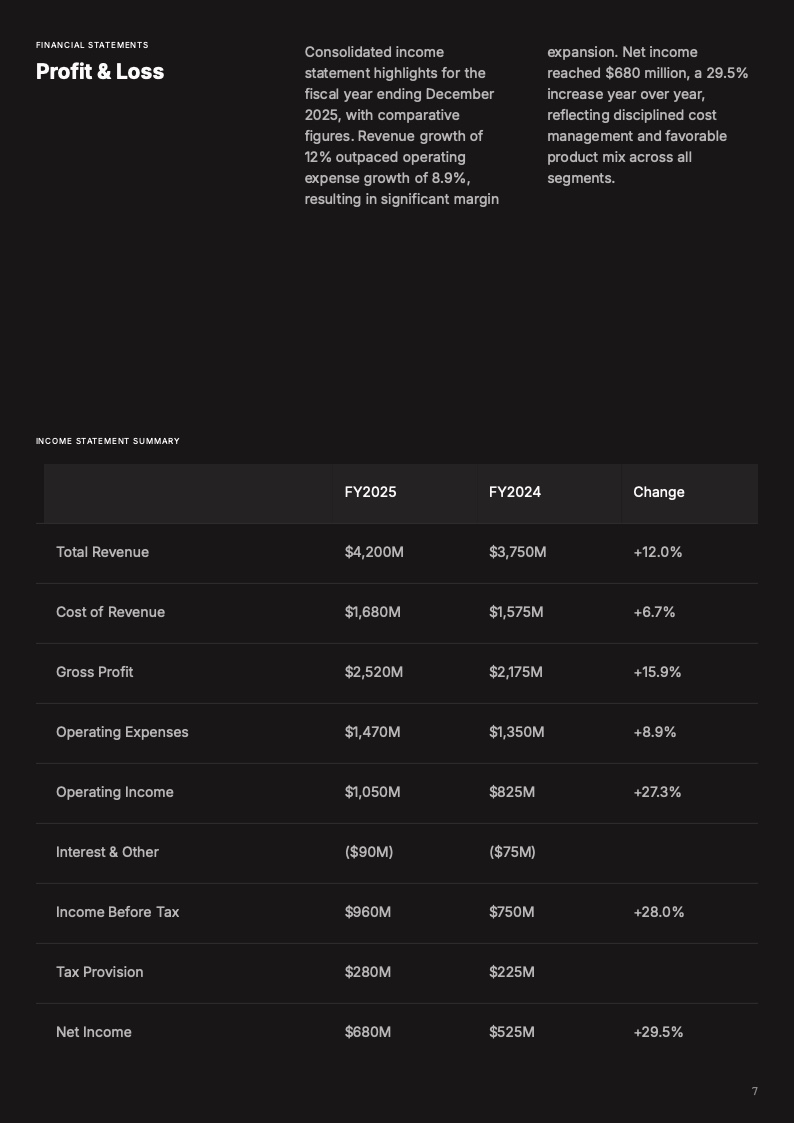
Task: Click the Income Before Tax $960M value
Action: 367,912
